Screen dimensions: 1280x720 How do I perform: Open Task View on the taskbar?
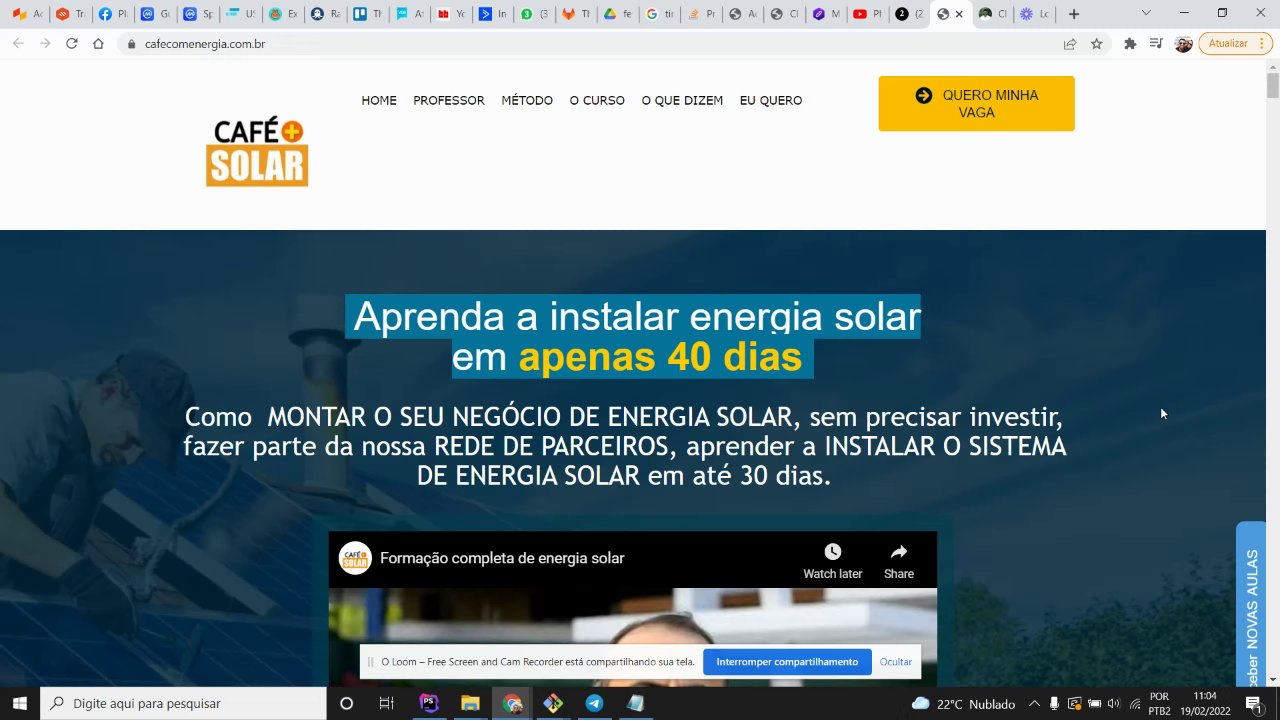tap(387, 703)
